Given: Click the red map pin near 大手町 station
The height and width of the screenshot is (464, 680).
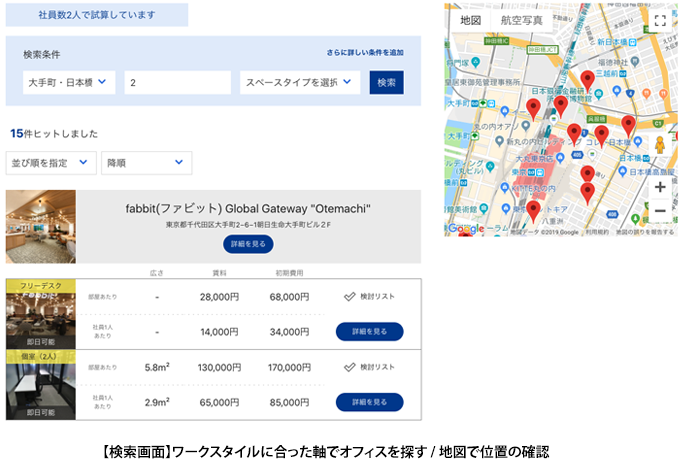Looking at the screenshot, I should click(533, 109).
